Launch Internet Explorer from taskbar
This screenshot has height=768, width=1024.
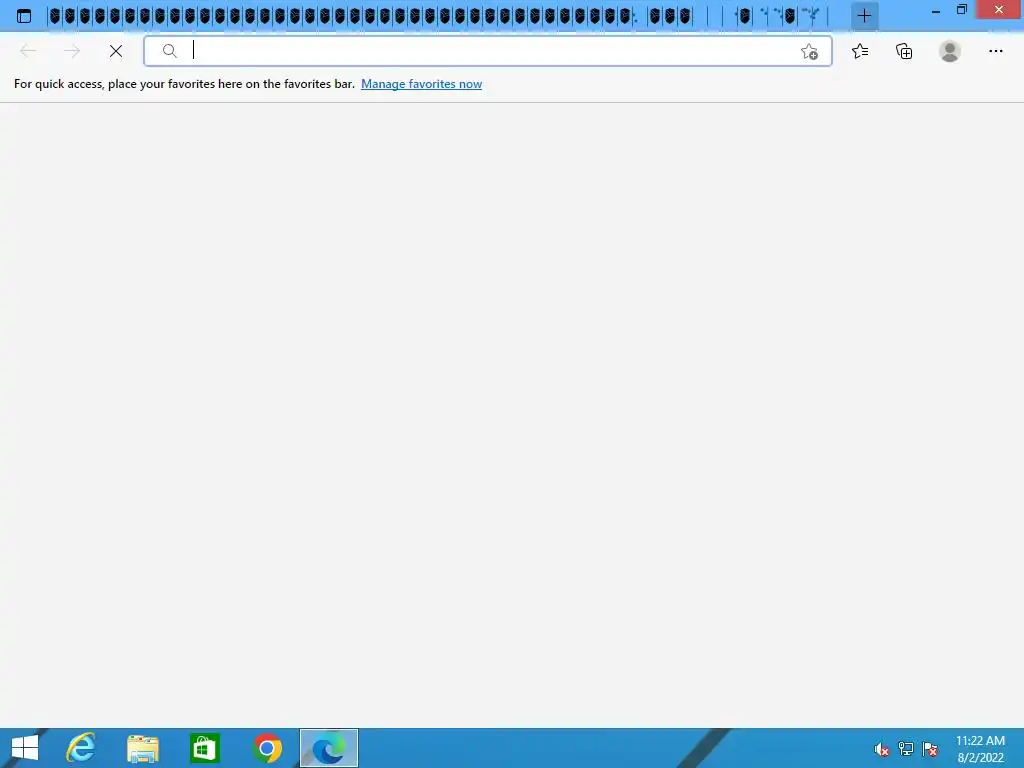coord(80,748)
